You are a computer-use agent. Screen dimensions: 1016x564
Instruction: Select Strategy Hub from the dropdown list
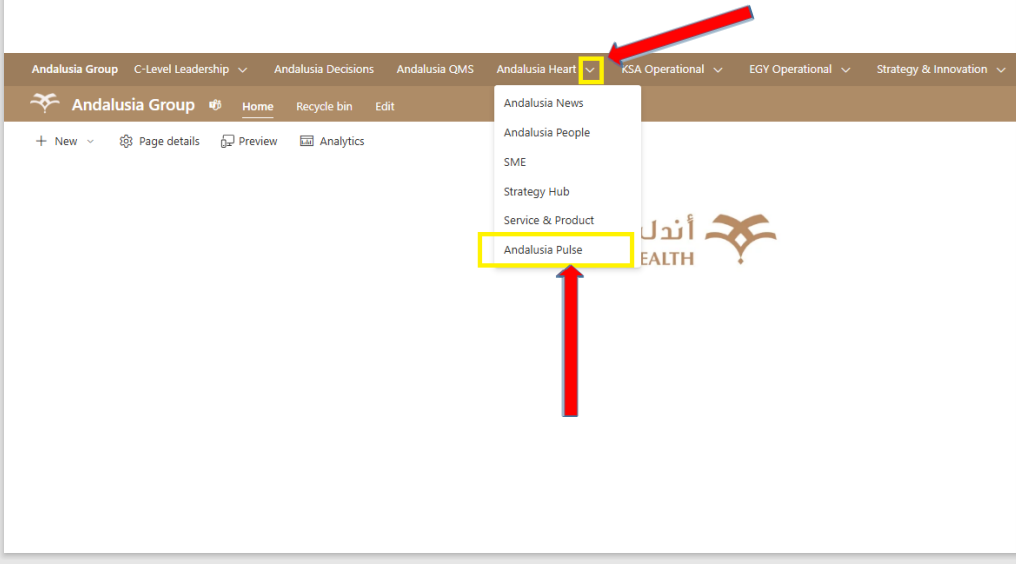(536, 191)
